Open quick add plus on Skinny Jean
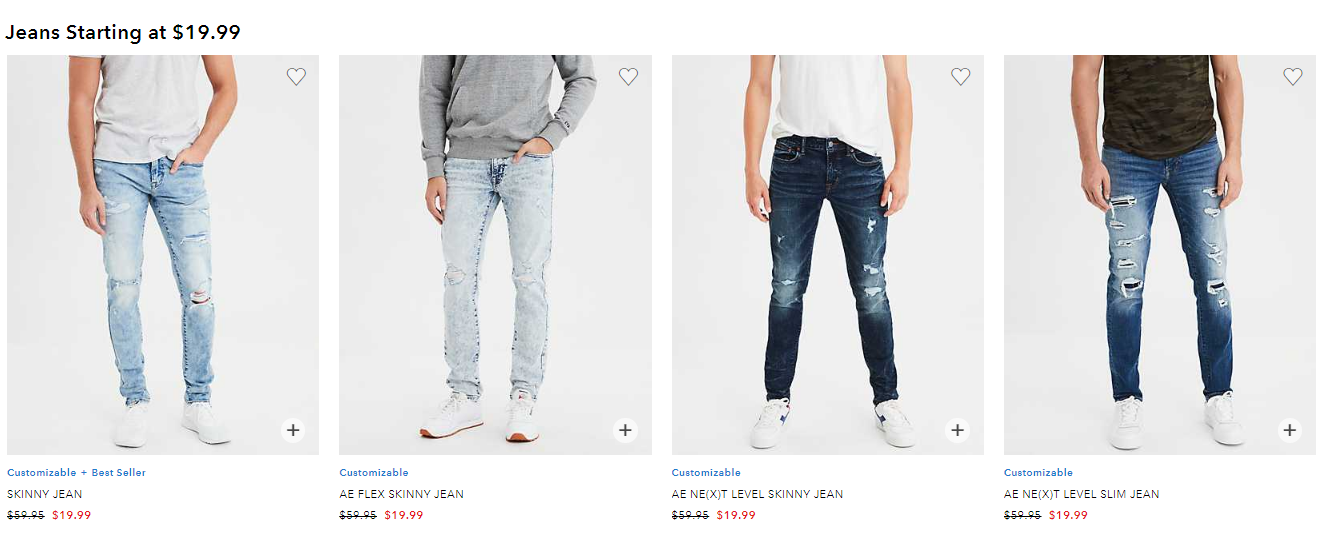 coord(293,430)
